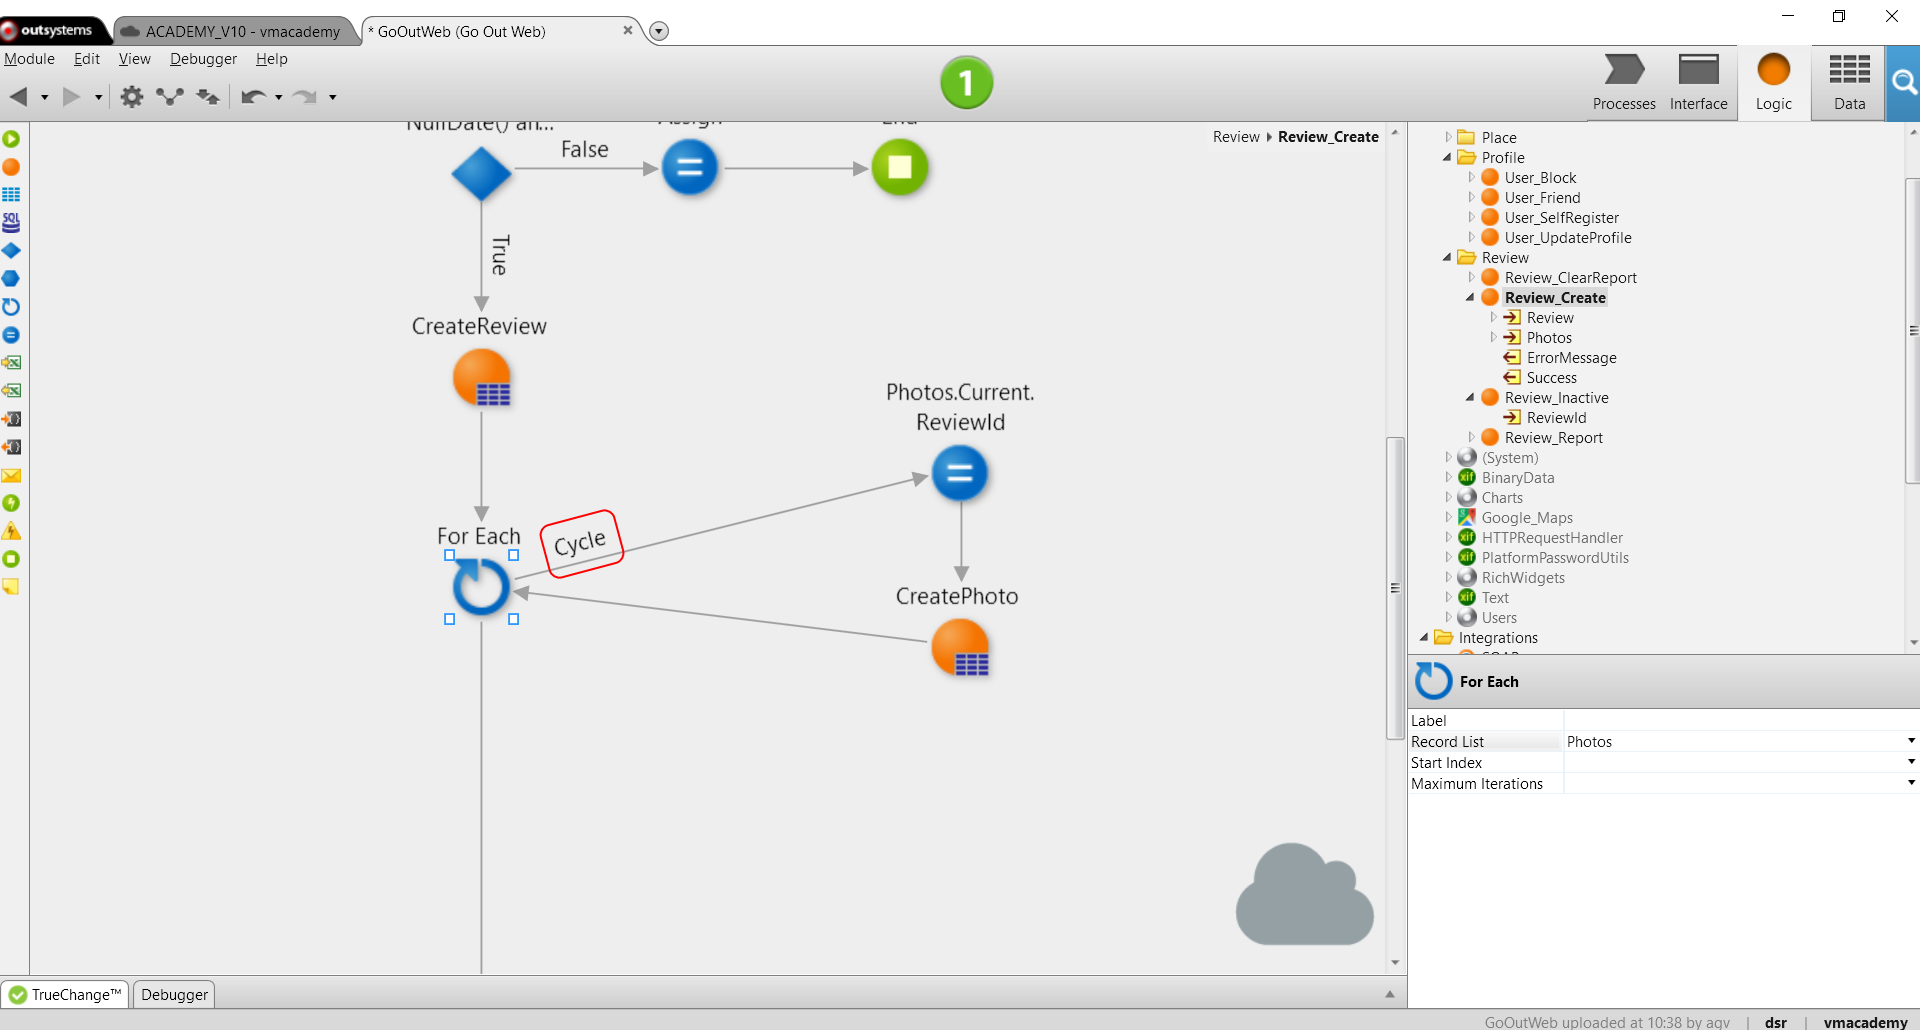
Task: Open the Debugger menu
Action: click(203, 59)
